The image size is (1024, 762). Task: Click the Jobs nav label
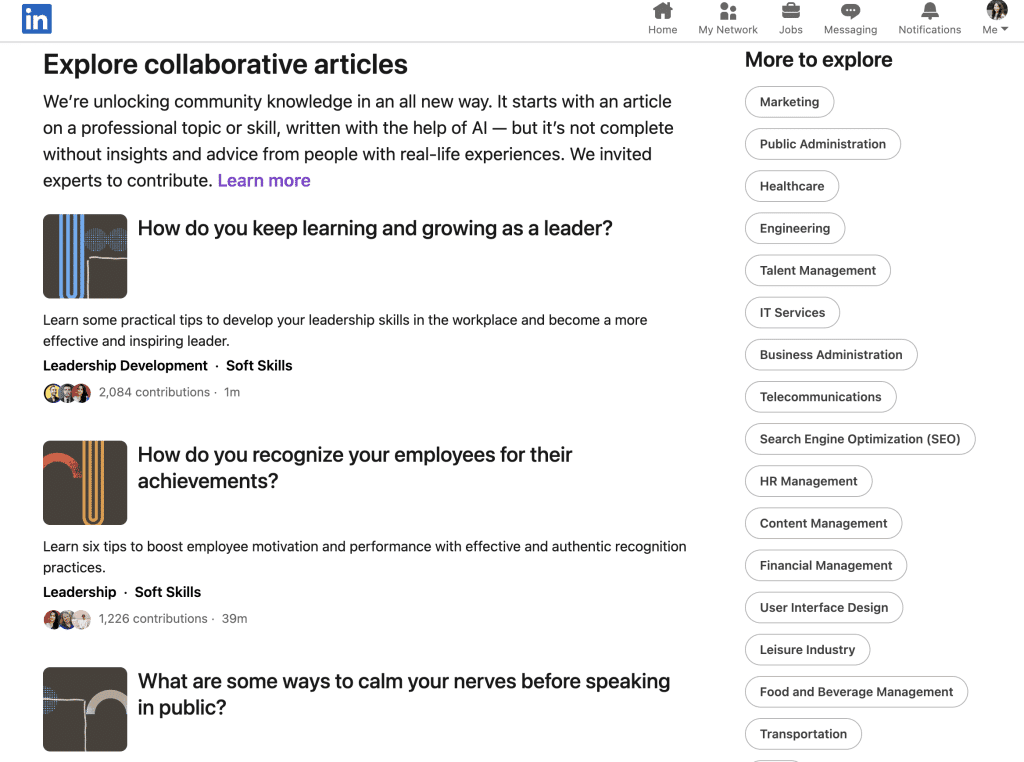pos(790,29)
